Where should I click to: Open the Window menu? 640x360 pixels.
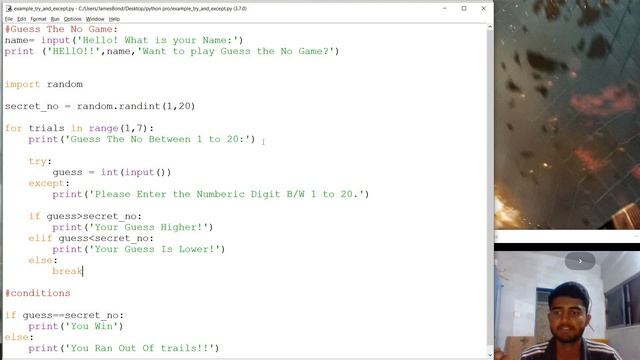click(95, 19)
